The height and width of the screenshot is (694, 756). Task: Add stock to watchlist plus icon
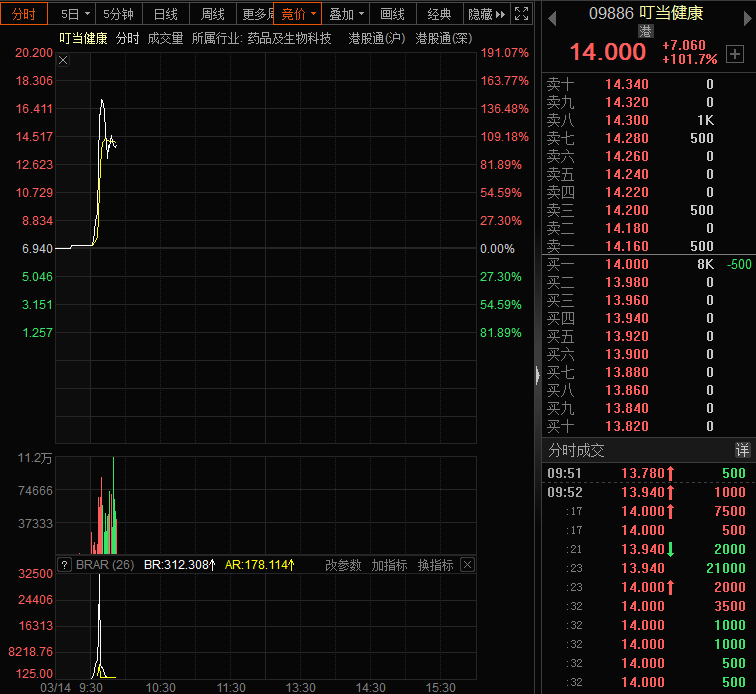[735, 54]
